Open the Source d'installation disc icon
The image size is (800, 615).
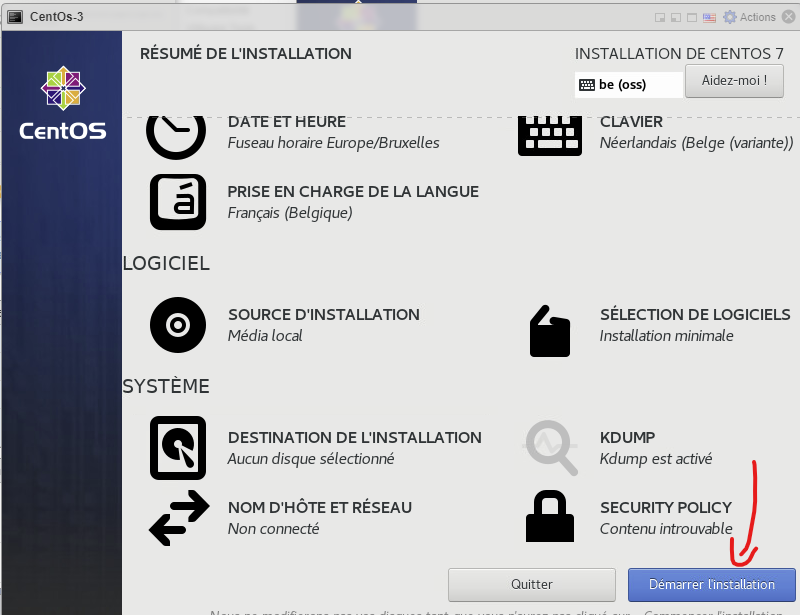pos(178,325)
